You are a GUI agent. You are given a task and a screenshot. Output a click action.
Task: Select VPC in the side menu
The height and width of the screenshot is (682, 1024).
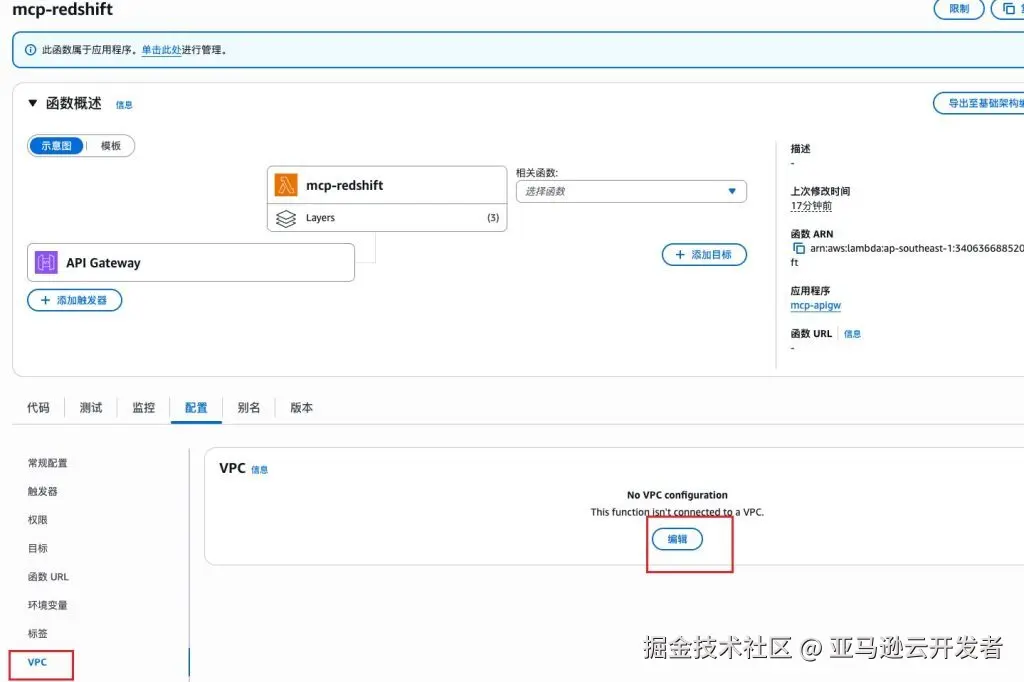[37, 662]
